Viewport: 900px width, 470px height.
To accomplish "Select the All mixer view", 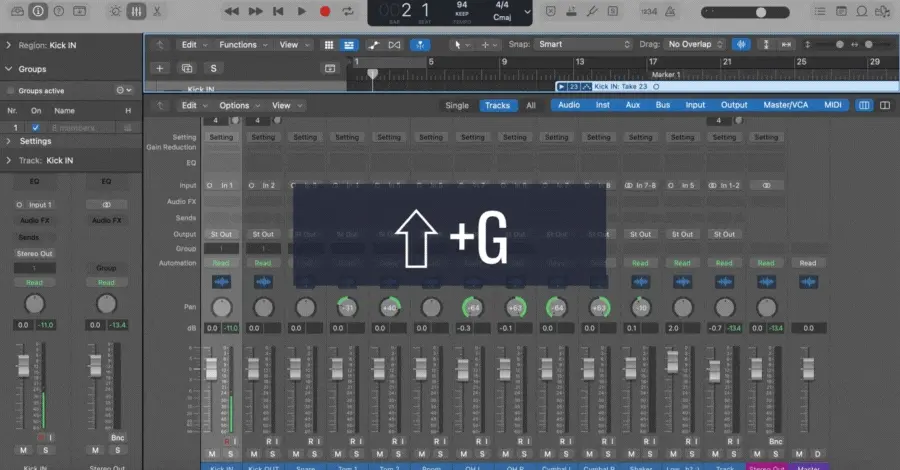I will click(531, 106).
